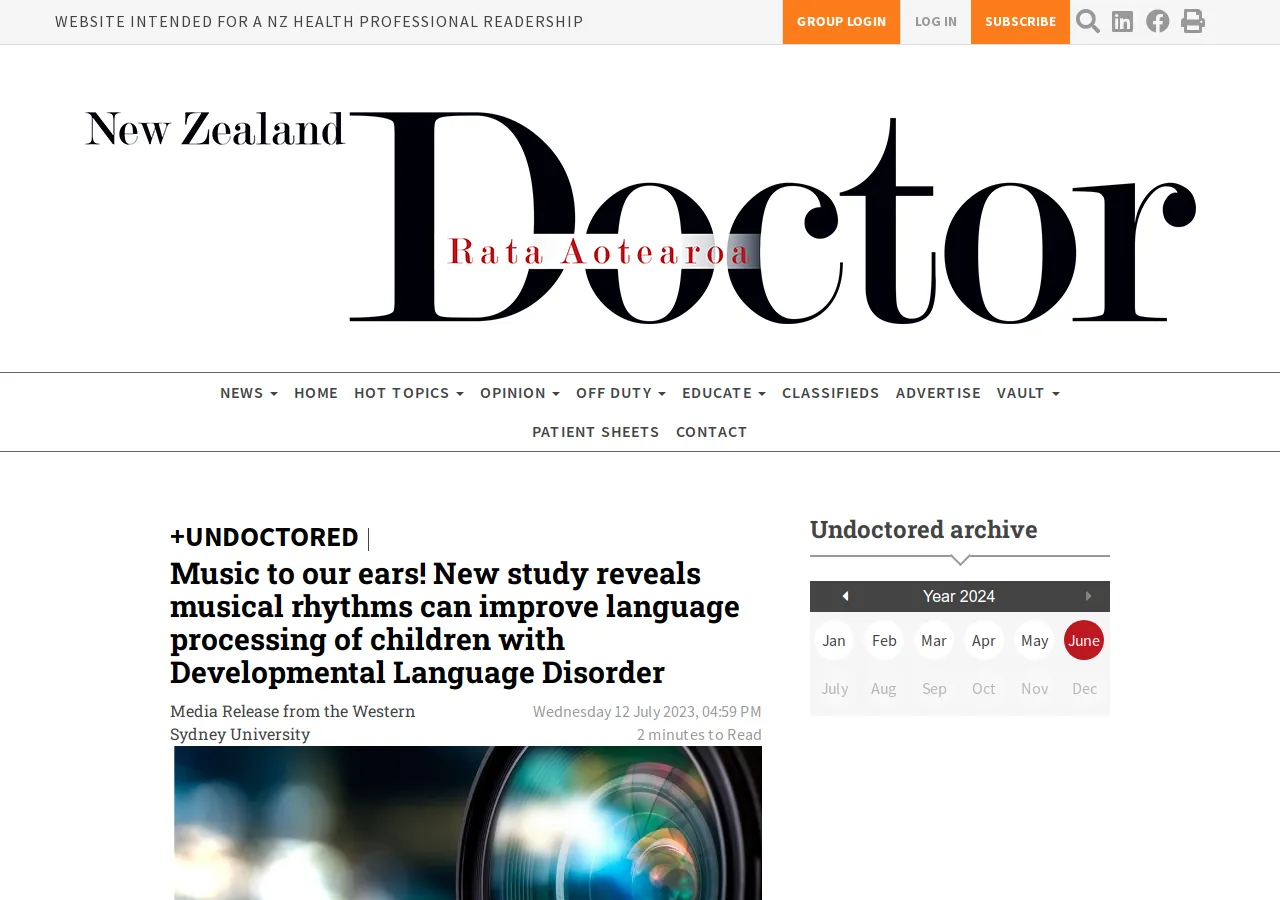1280x900 pixels.
Task: Visit the LinkedIn page icon
Action: click(x=1122, y=21)
